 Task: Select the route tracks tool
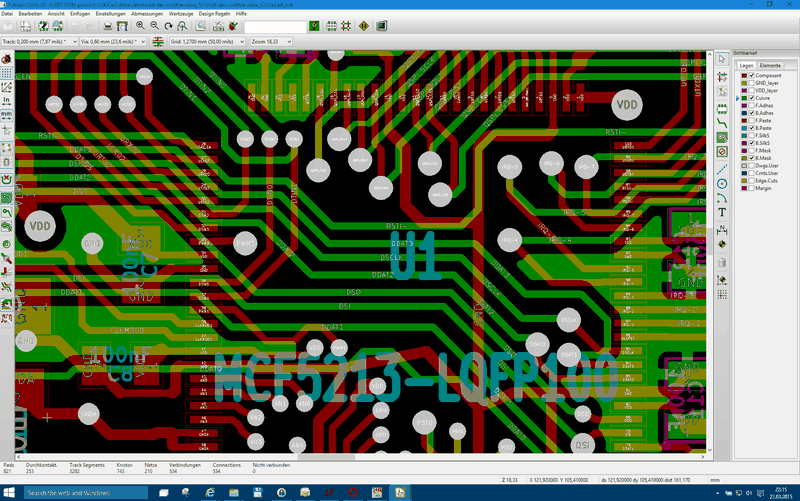coord(722,123)
